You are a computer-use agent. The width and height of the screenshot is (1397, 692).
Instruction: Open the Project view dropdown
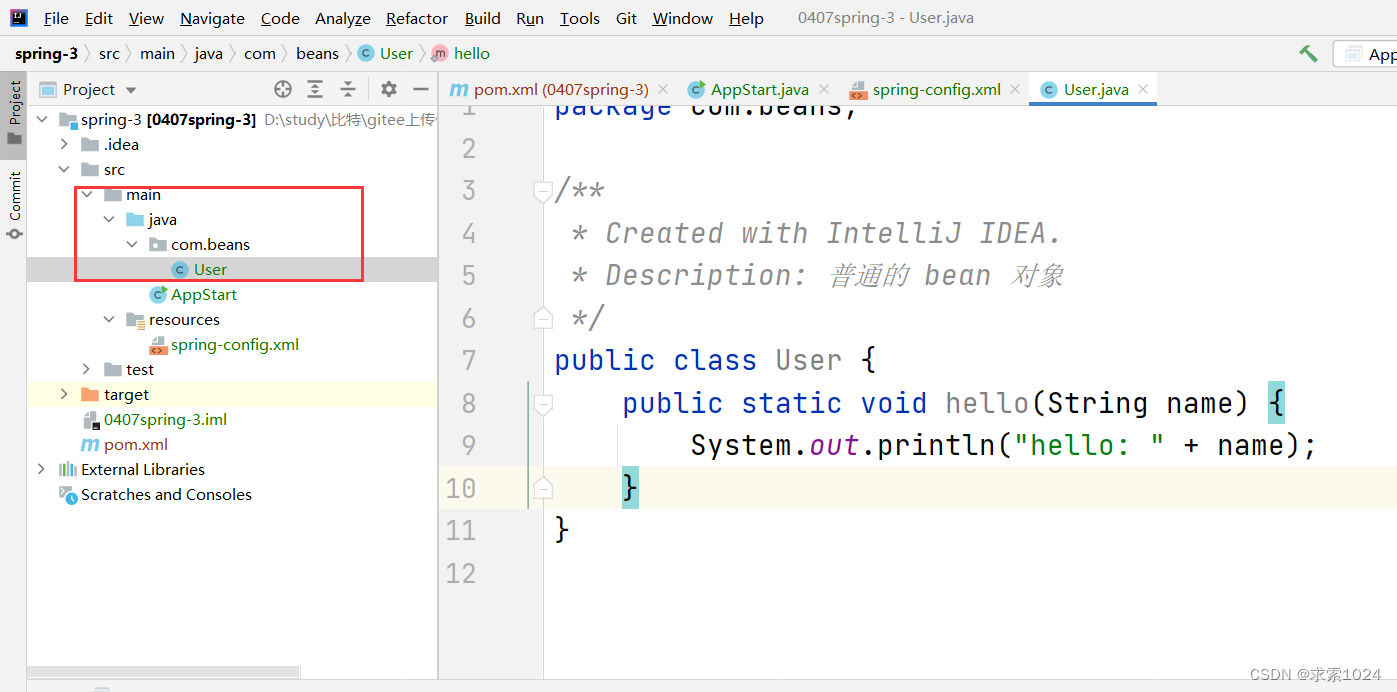click(x=131, y=90)
